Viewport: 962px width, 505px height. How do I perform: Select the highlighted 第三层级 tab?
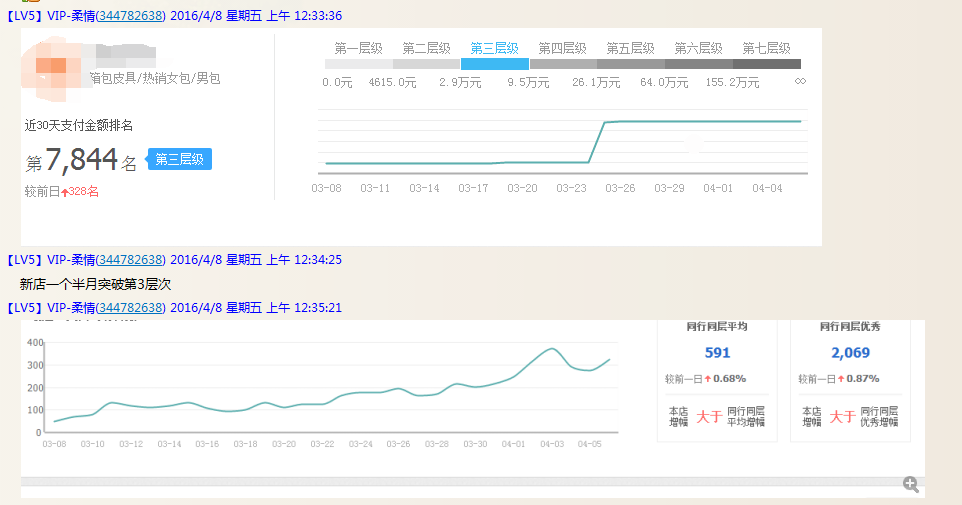click(494, 48)
